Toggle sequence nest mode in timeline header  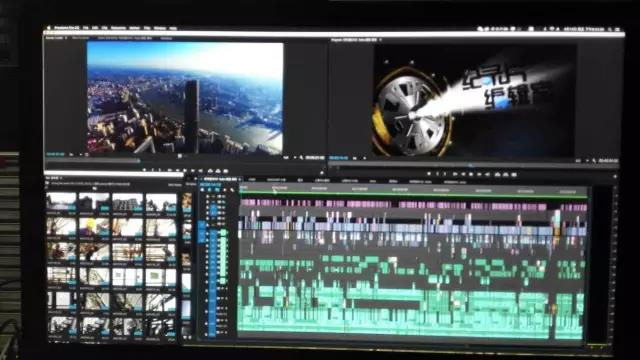[x=202, y=190]
